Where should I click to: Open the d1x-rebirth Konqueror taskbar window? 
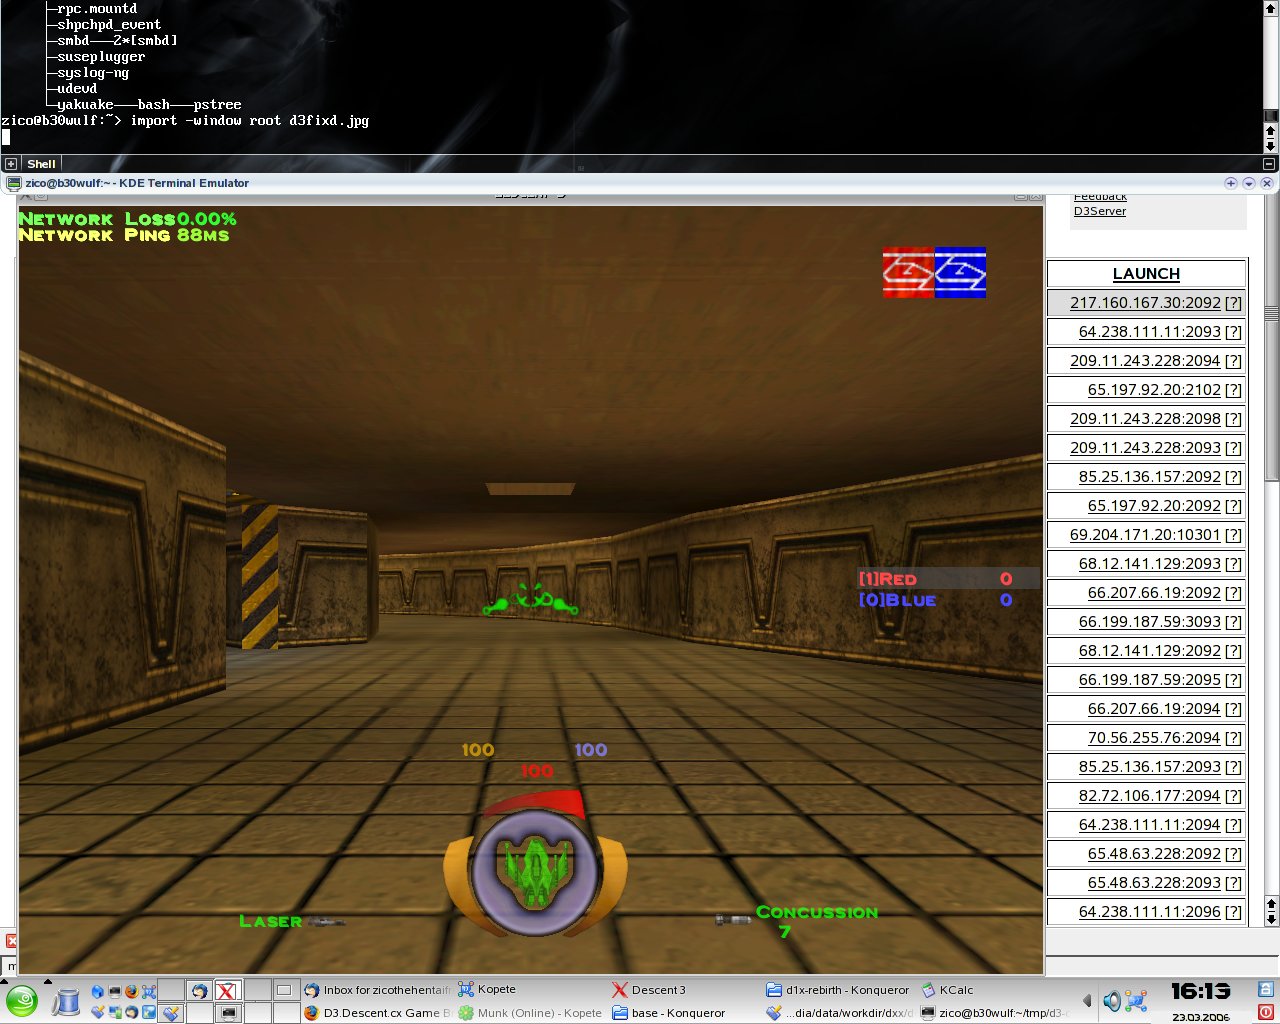coord(846,990)
